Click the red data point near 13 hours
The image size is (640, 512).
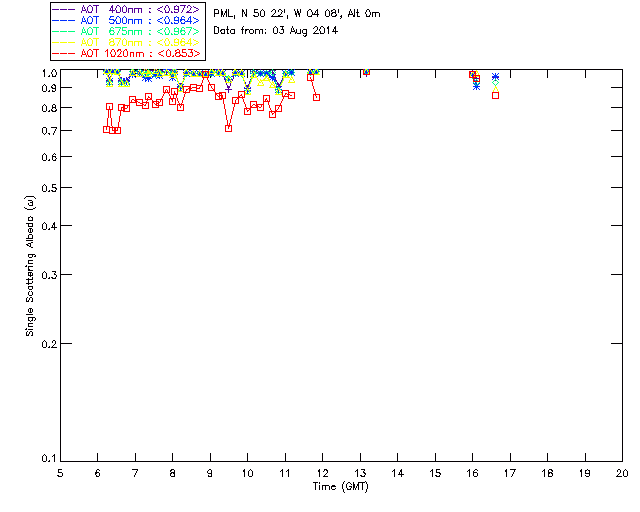point(367,72)
